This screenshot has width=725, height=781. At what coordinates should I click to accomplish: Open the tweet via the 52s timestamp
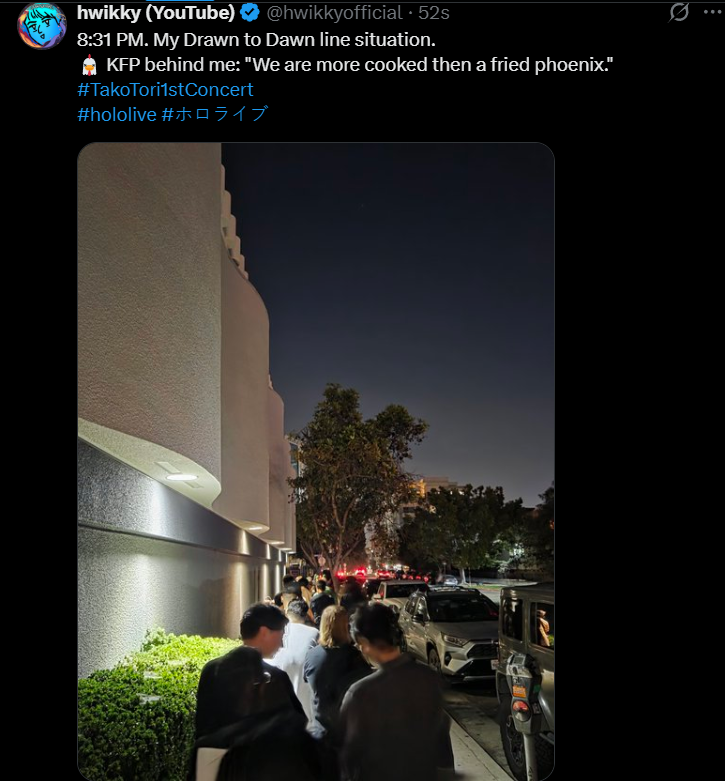(x=434, y=13)
